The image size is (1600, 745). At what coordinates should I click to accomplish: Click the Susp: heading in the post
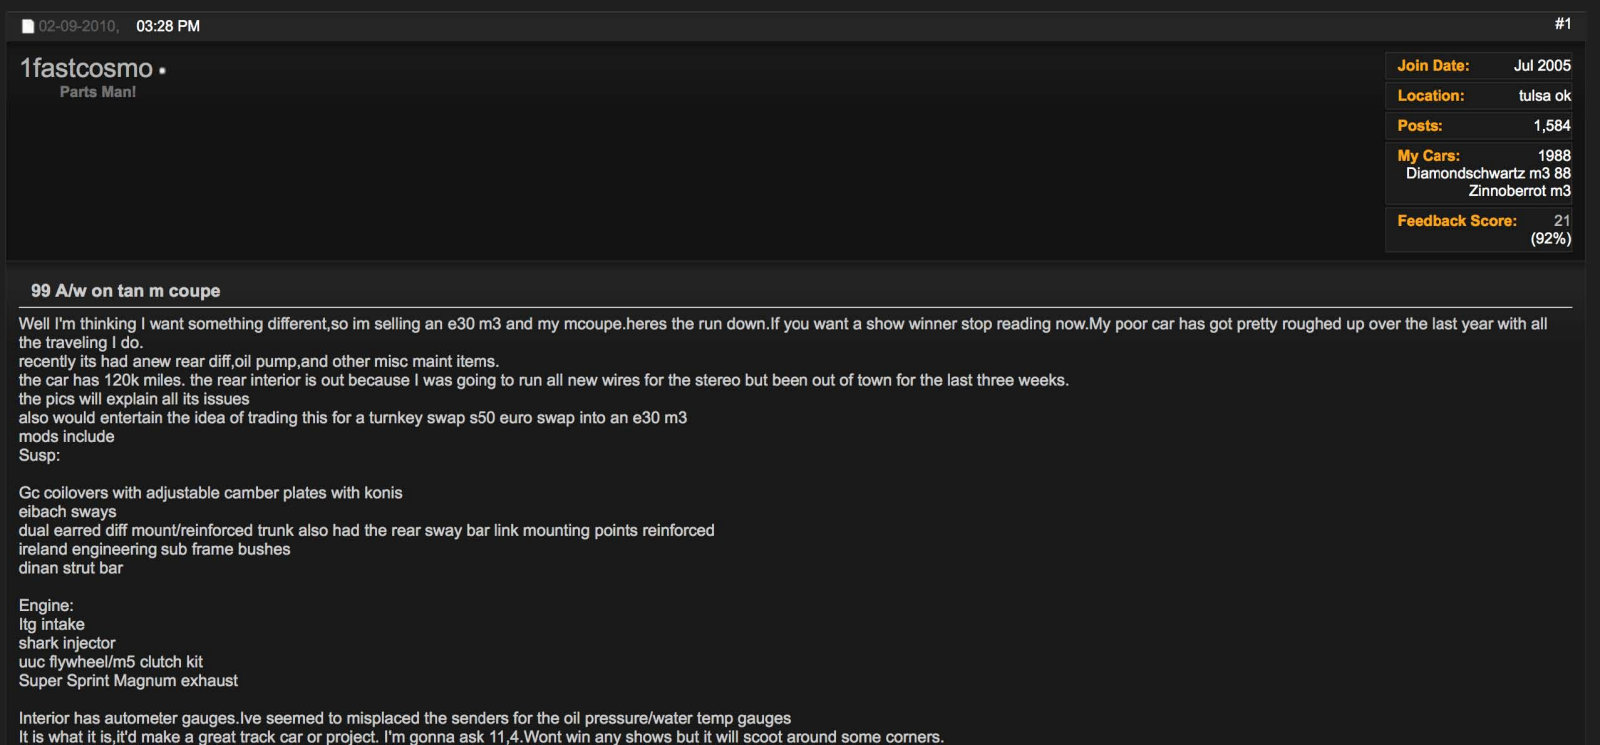pyautogui.click(x=39, y=456)
